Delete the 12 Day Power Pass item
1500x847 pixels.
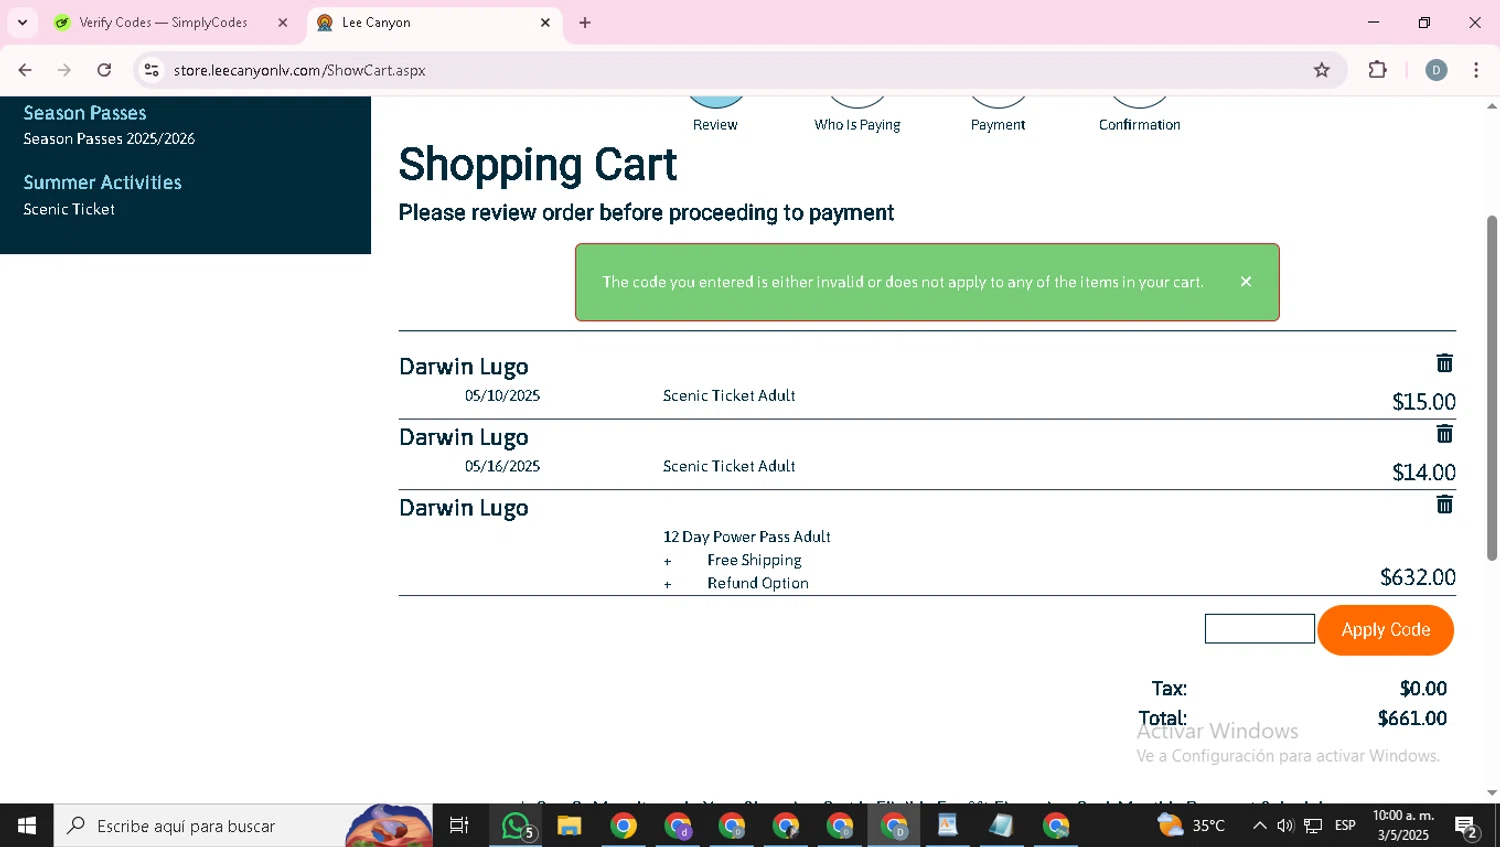[x=1444, y=505]
